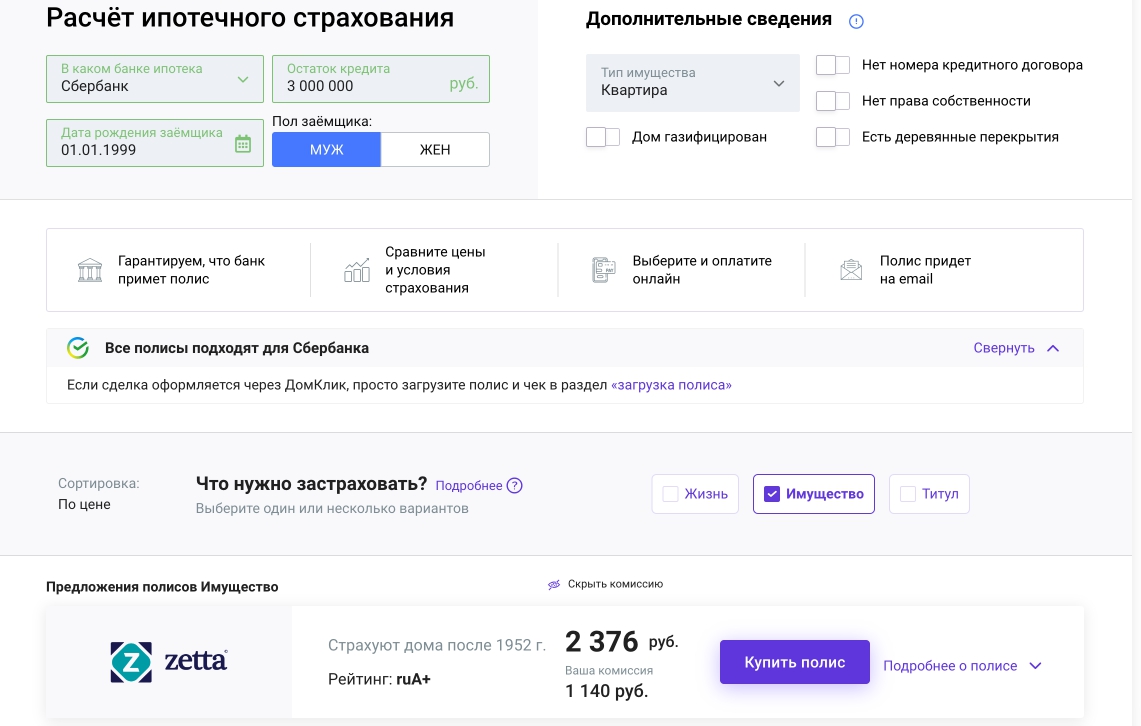Click the crossed-eye icon near Скрыть комиссию
Screen dimensions: 1141x726
click(x=554, y=584)
